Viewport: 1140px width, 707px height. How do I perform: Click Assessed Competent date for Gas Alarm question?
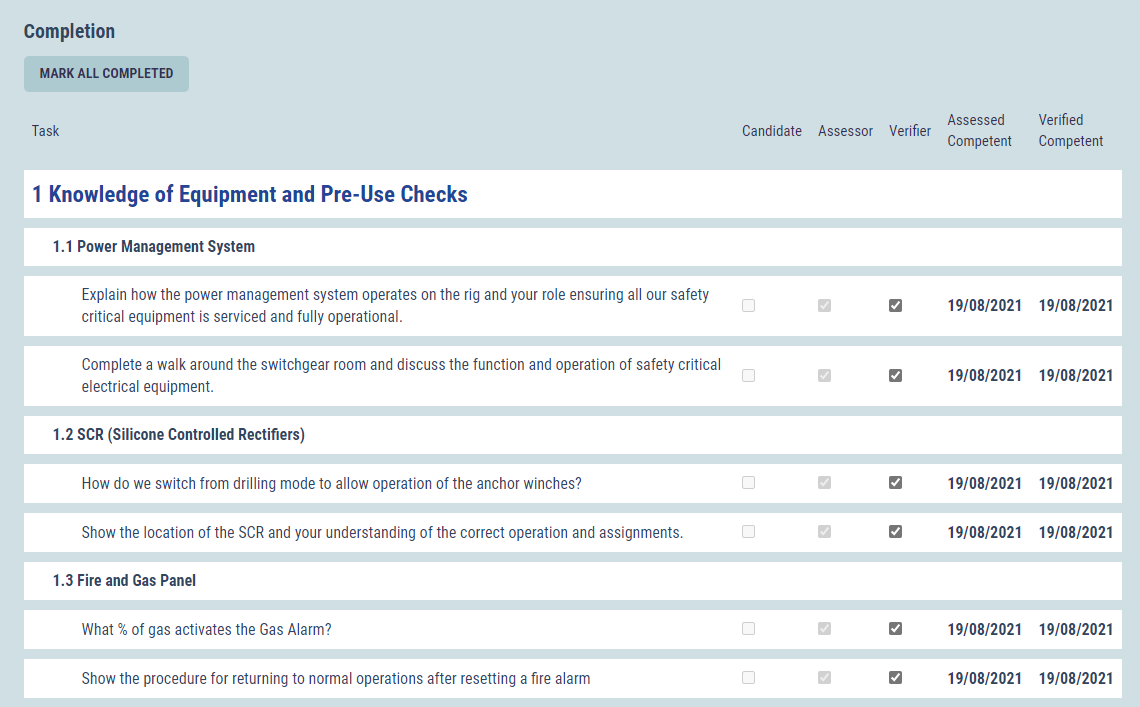pos(984,630)
